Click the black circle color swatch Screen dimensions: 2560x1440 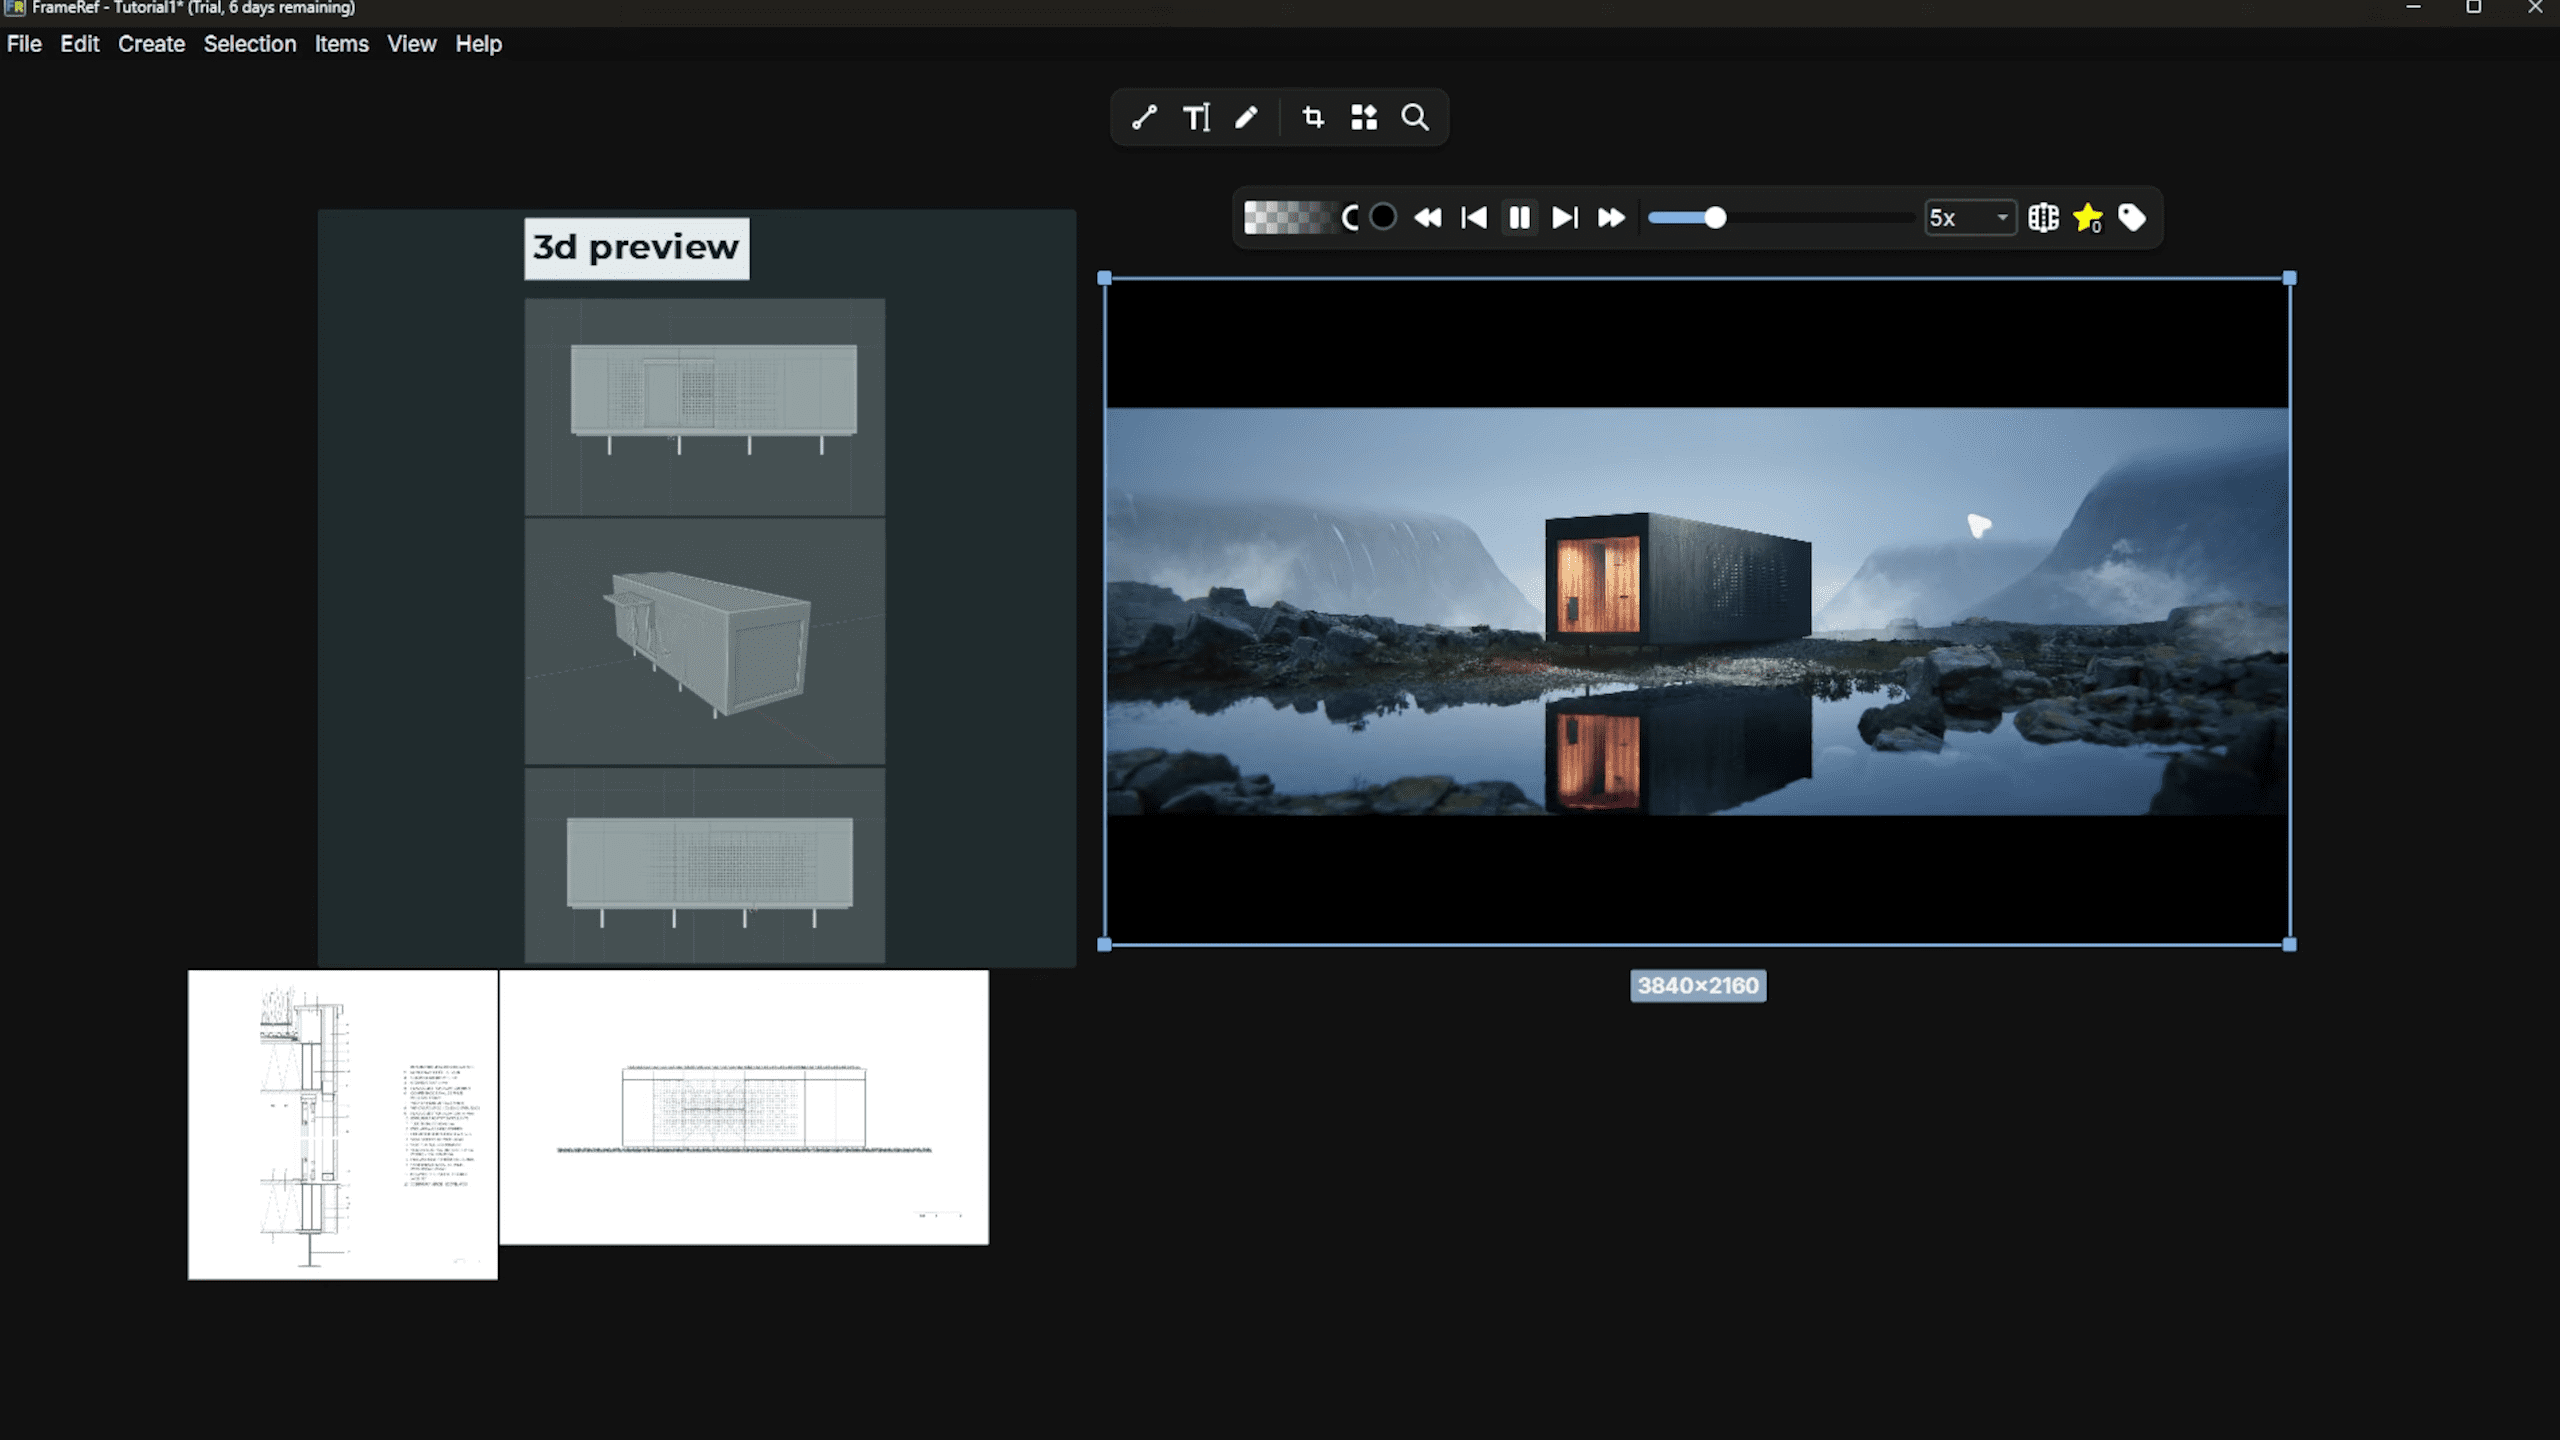(1383, 217)
